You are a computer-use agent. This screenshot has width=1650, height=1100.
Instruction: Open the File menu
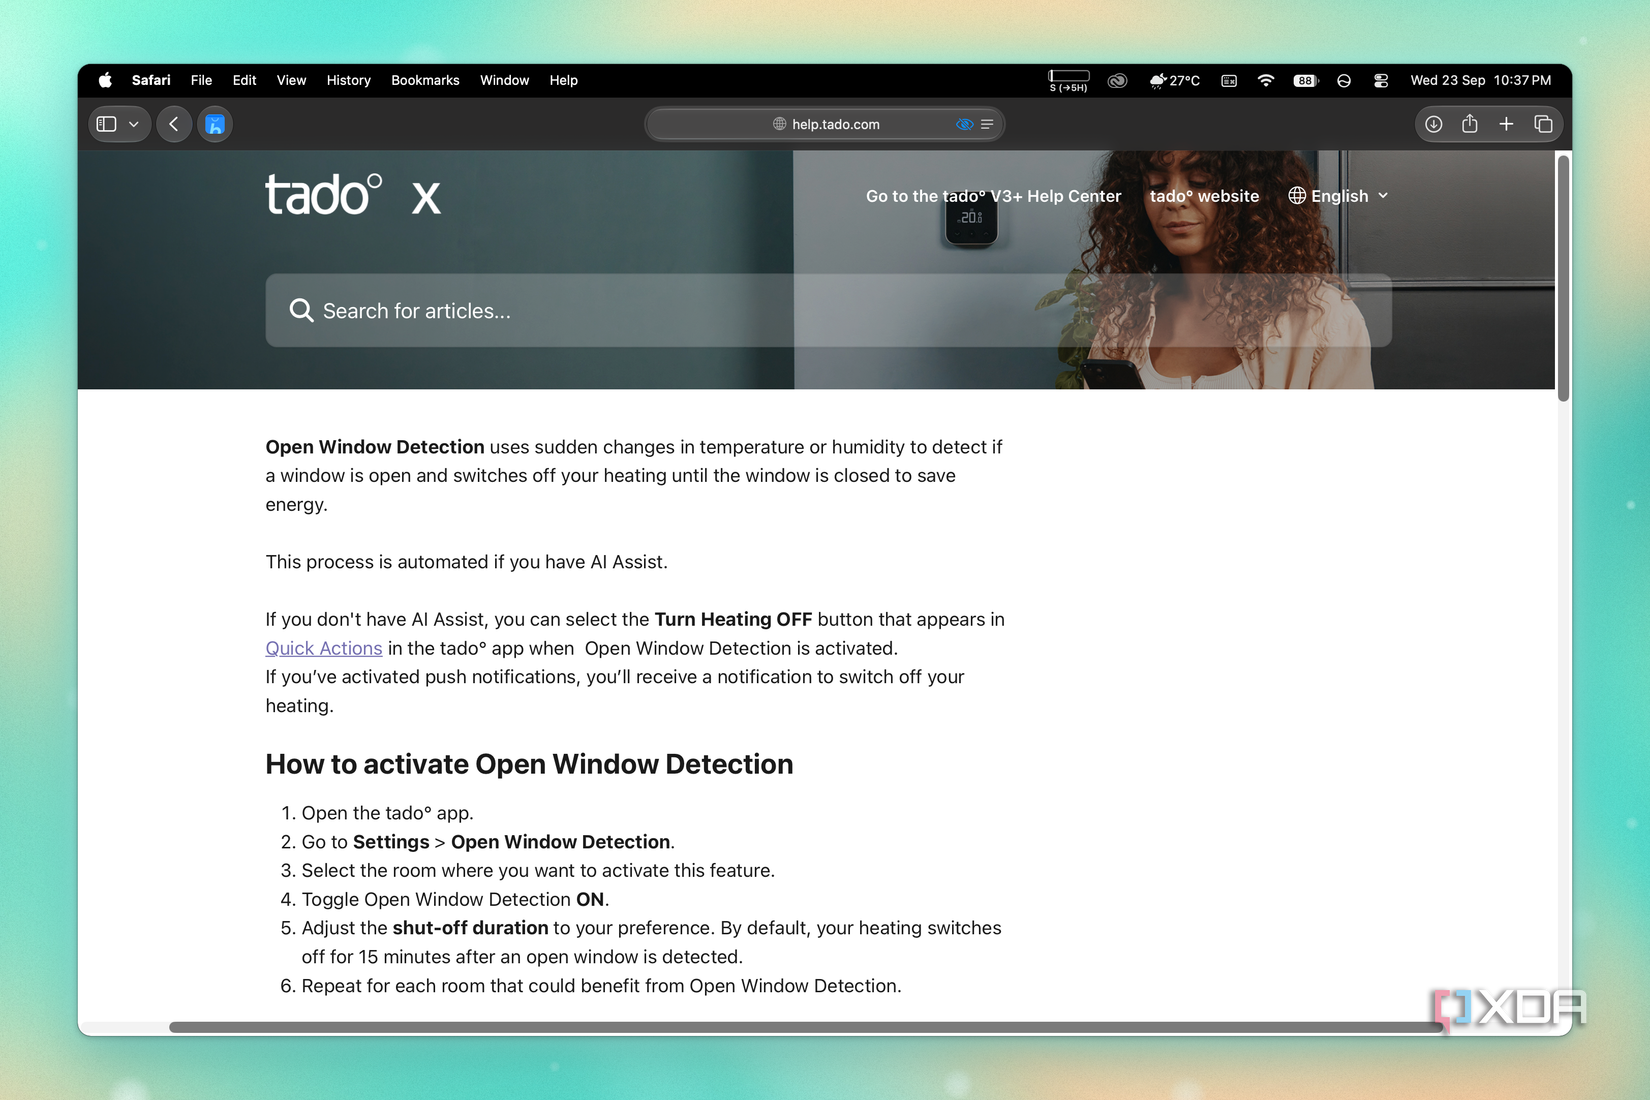(201, 80)
